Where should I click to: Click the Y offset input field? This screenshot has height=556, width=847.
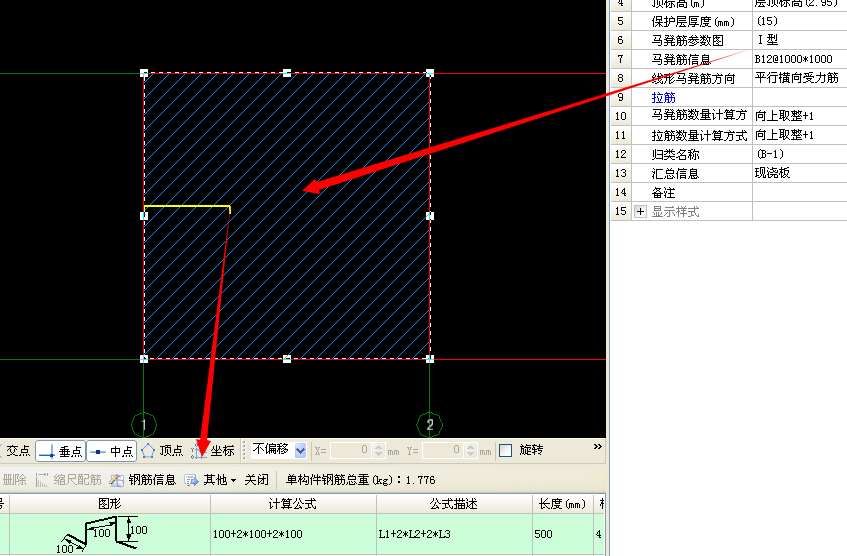(x=442, y=450)
